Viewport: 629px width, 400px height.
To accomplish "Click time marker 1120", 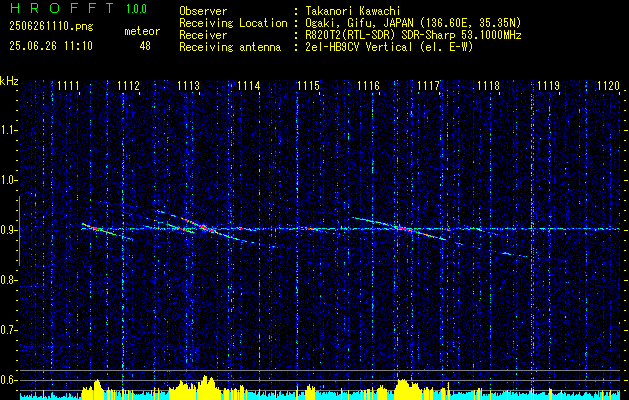I will [x=608, y=85].
